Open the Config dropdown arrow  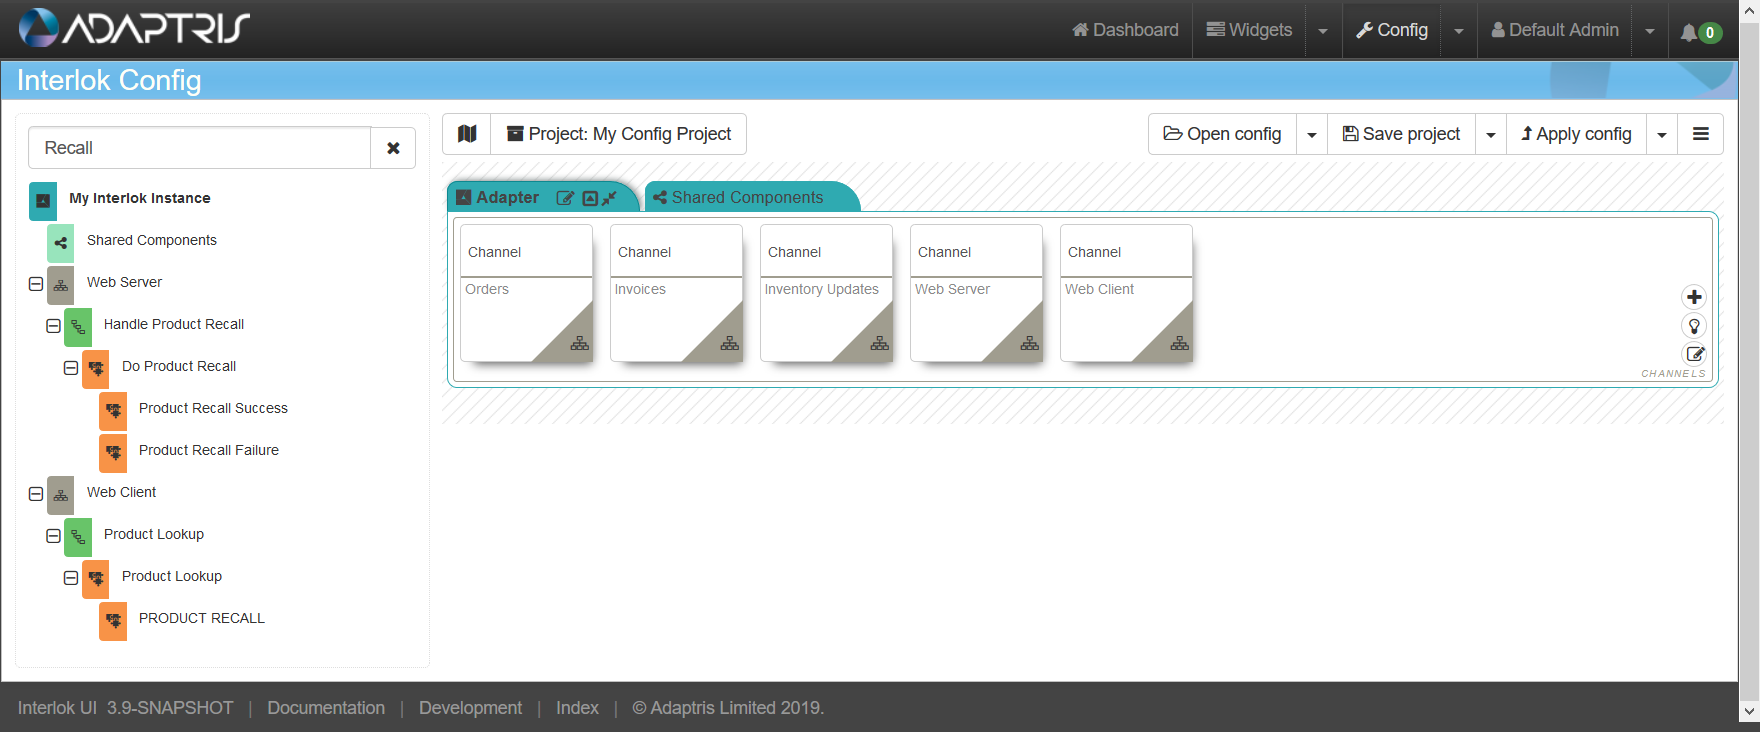[1459, 31]
